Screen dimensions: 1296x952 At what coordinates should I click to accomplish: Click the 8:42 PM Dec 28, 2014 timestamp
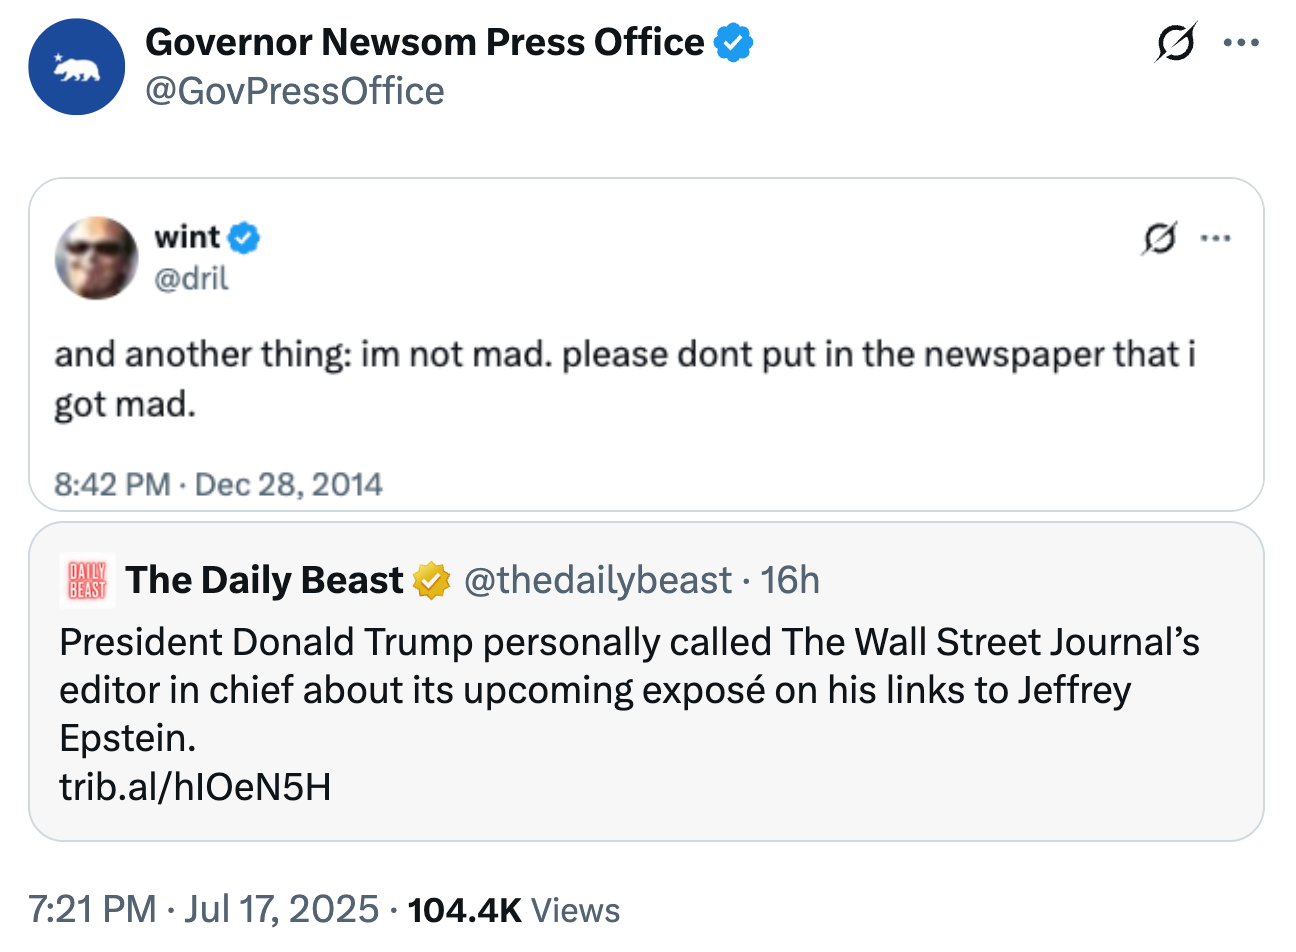click(218, 485)
